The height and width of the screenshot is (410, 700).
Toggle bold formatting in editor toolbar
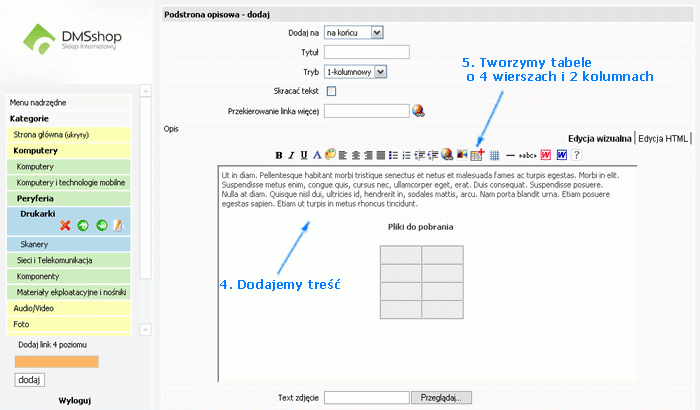(x=279, y=155)
